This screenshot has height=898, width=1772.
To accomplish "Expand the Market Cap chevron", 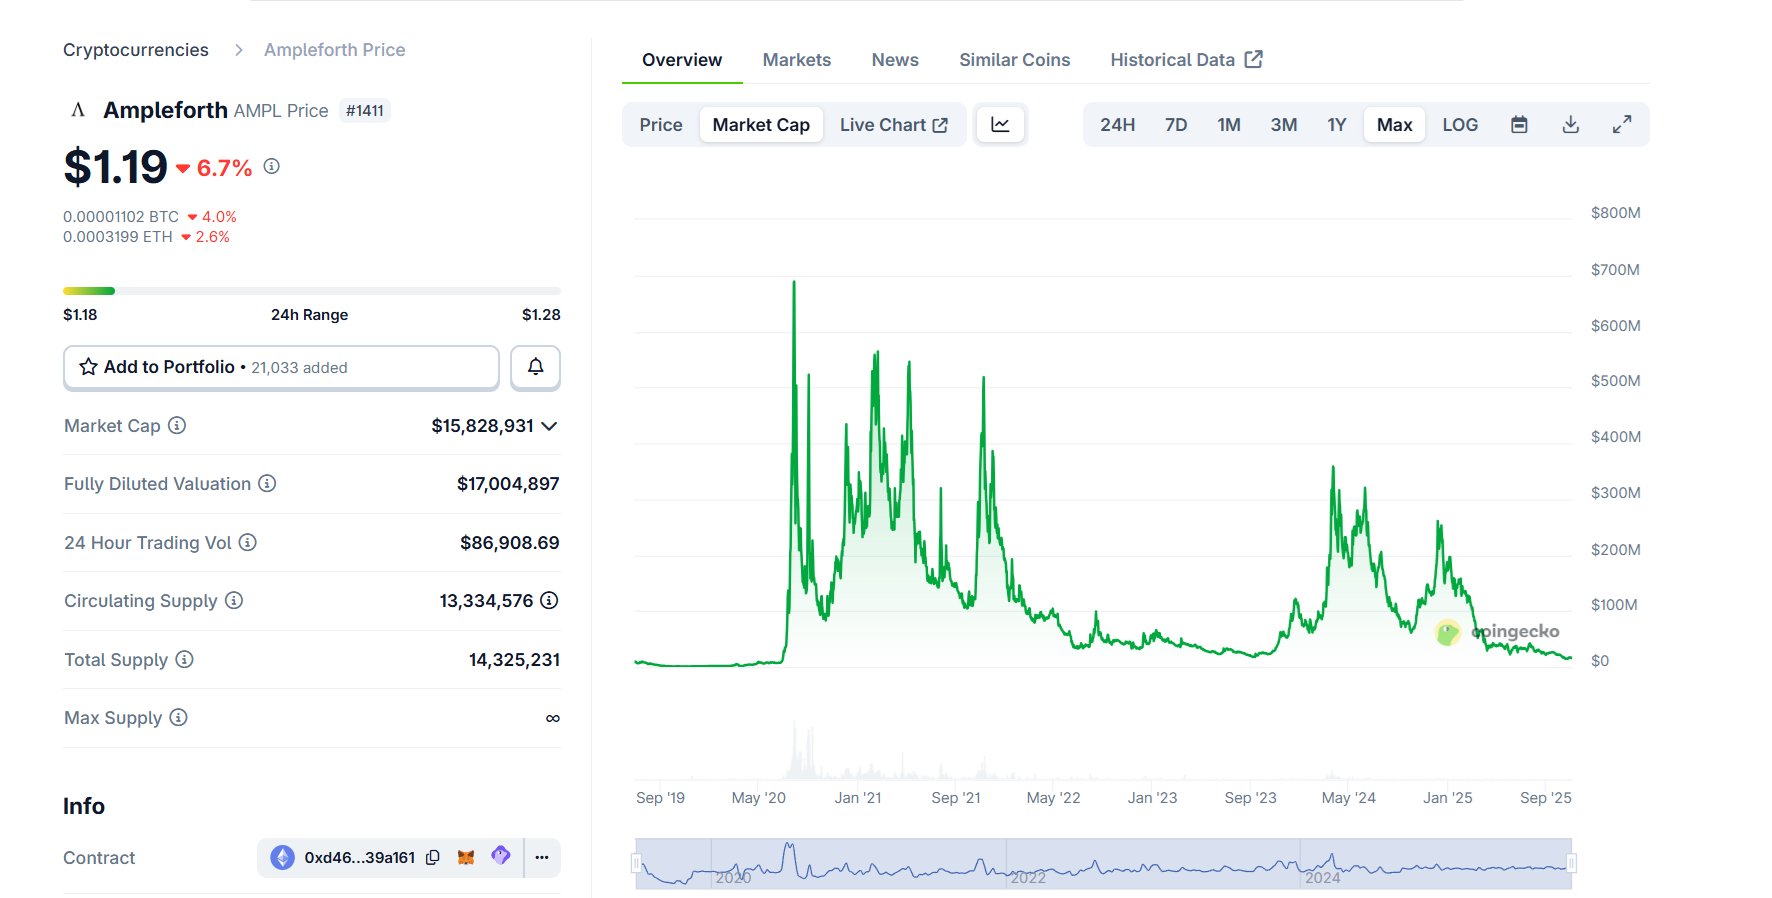I will point(549,426).
